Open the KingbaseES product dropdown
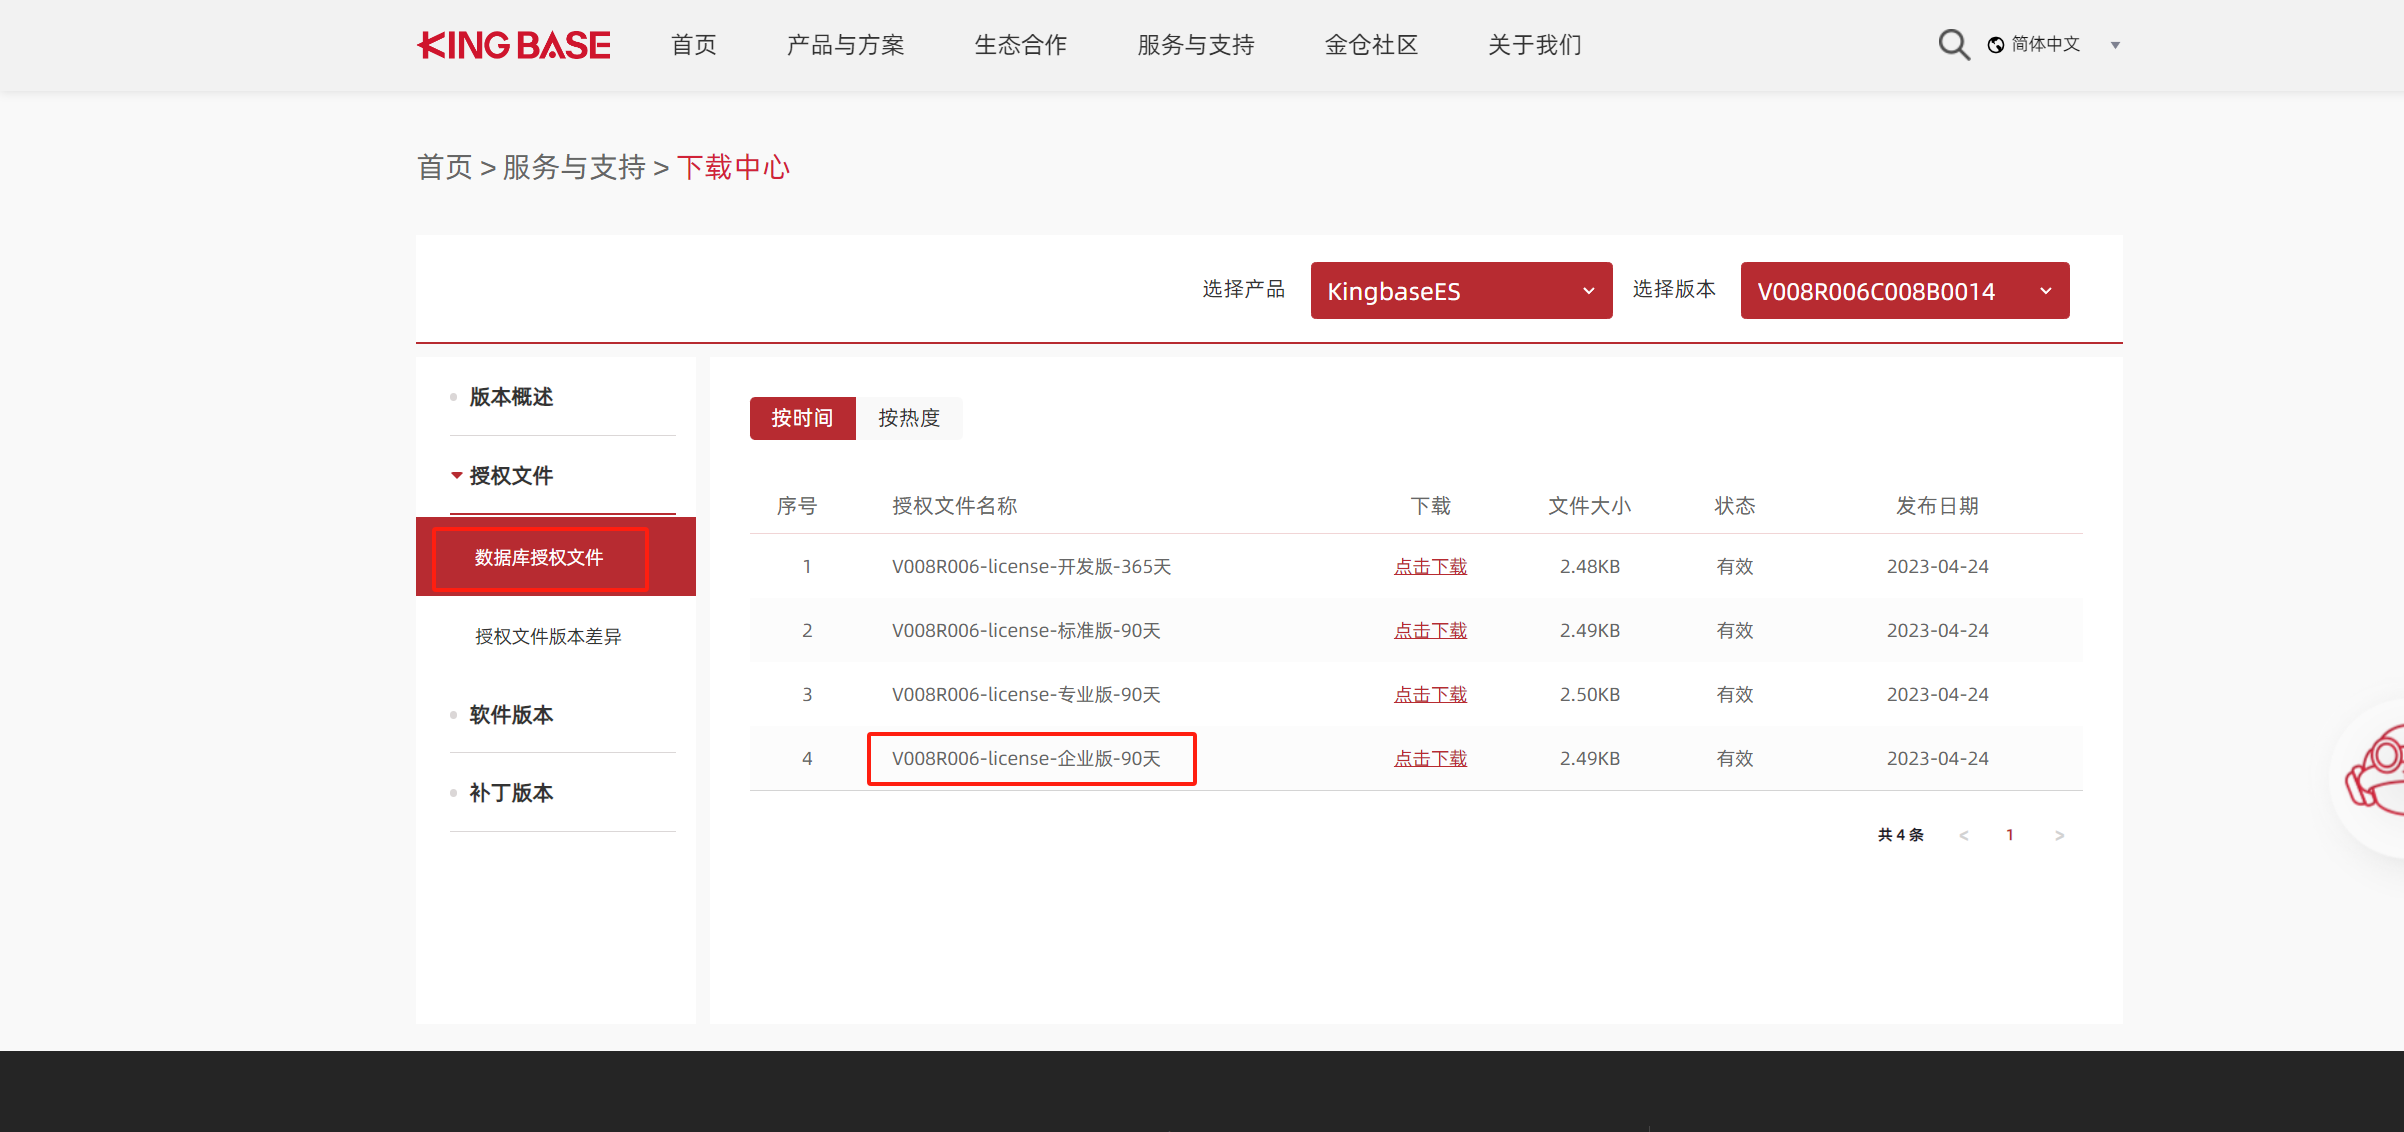Viewport: 2404px width, 1132px height. pos(1460,291)
